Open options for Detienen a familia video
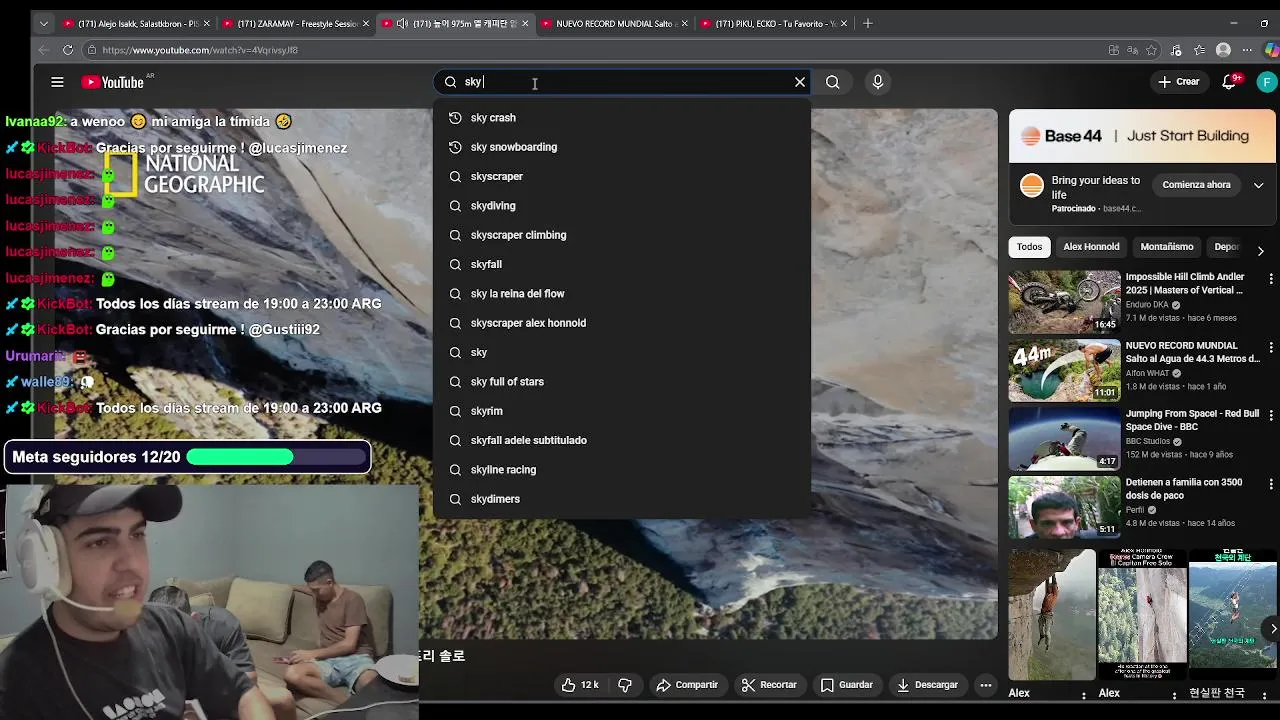 [x=1271, y=484]
